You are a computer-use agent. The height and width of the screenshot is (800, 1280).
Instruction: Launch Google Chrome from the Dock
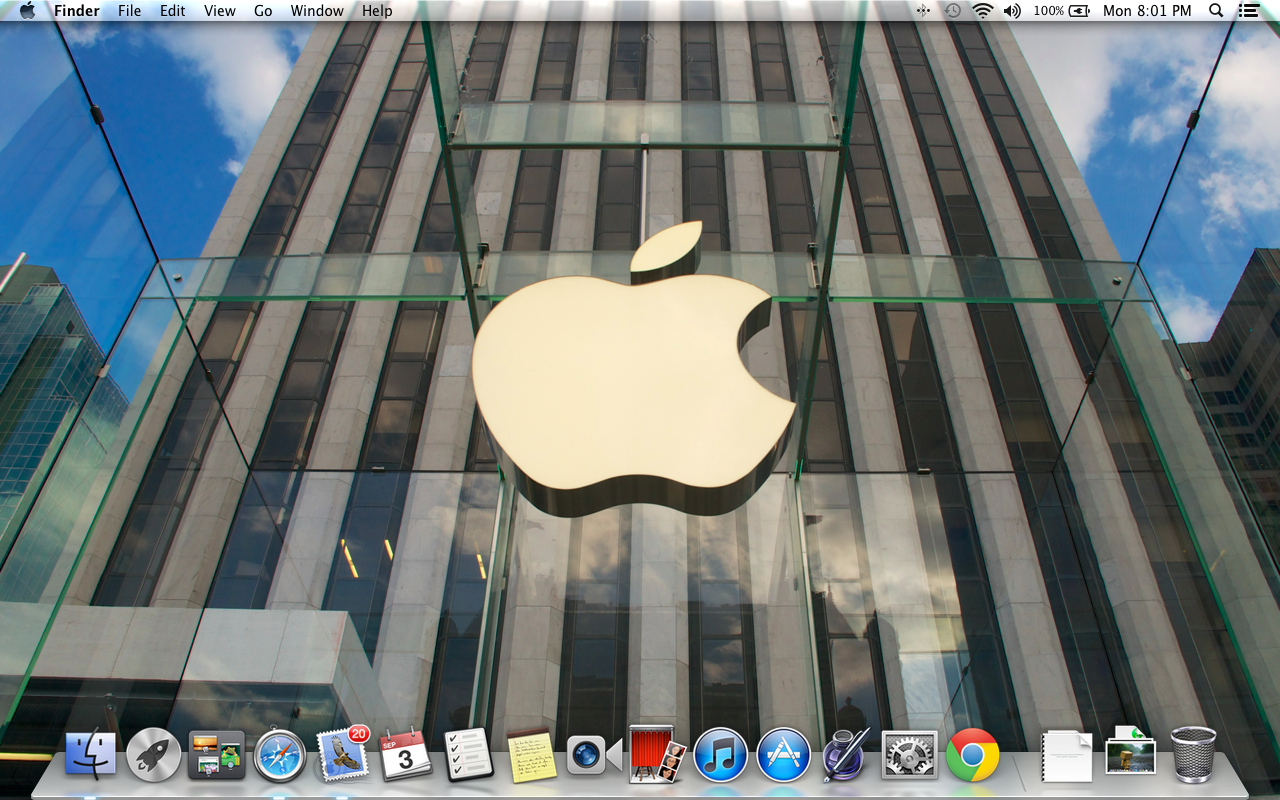[972, 755]
